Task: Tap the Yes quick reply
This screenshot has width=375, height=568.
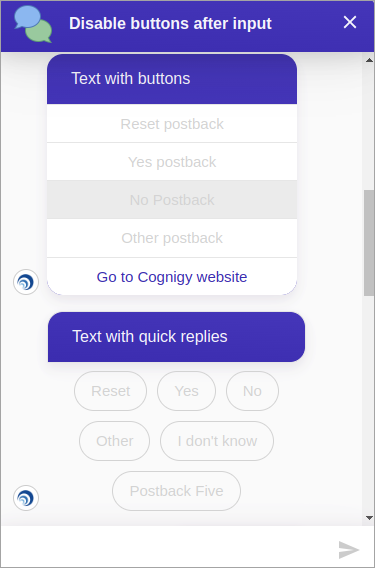Action: 187,391
